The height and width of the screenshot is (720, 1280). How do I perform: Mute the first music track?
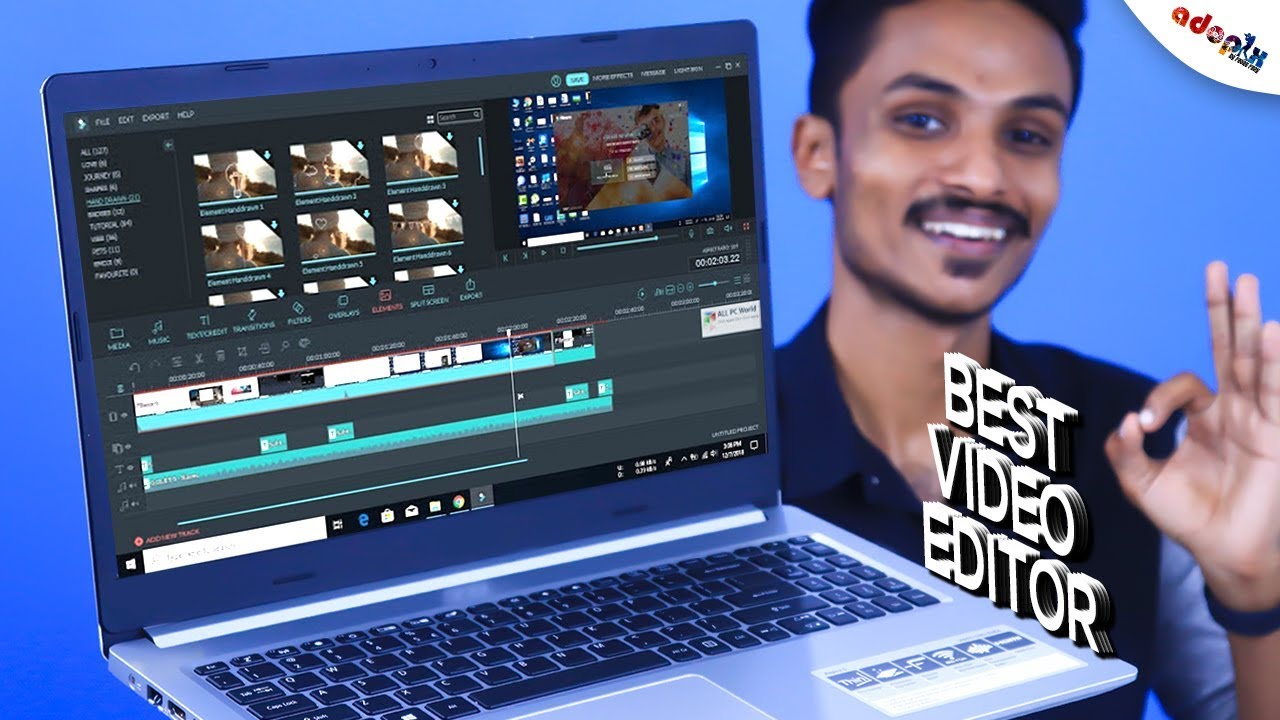[x=135, y=487]
